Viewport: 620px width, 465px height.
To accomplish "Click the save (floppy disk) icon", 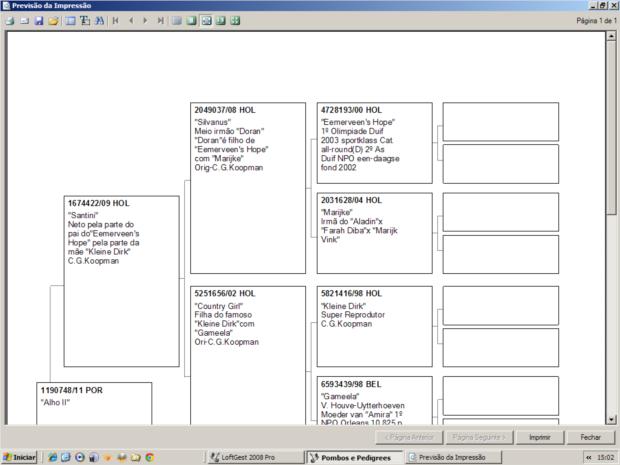I will point(39,20).
